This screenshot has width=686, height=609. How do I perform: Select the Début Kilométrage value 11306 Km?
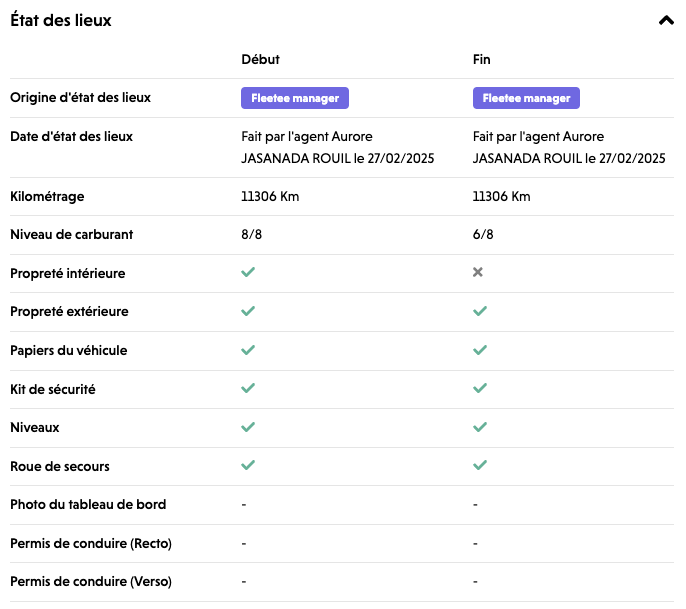click(270, 196)
